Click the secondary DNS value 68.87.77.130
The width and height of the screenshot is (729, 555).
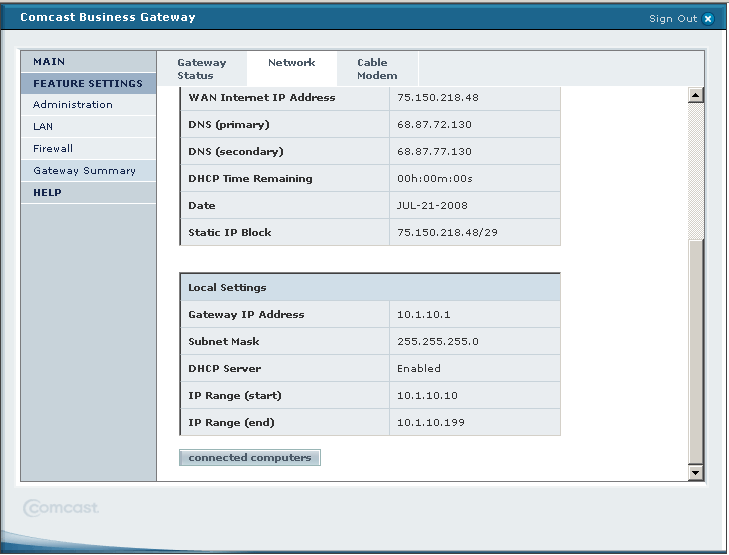434,152
